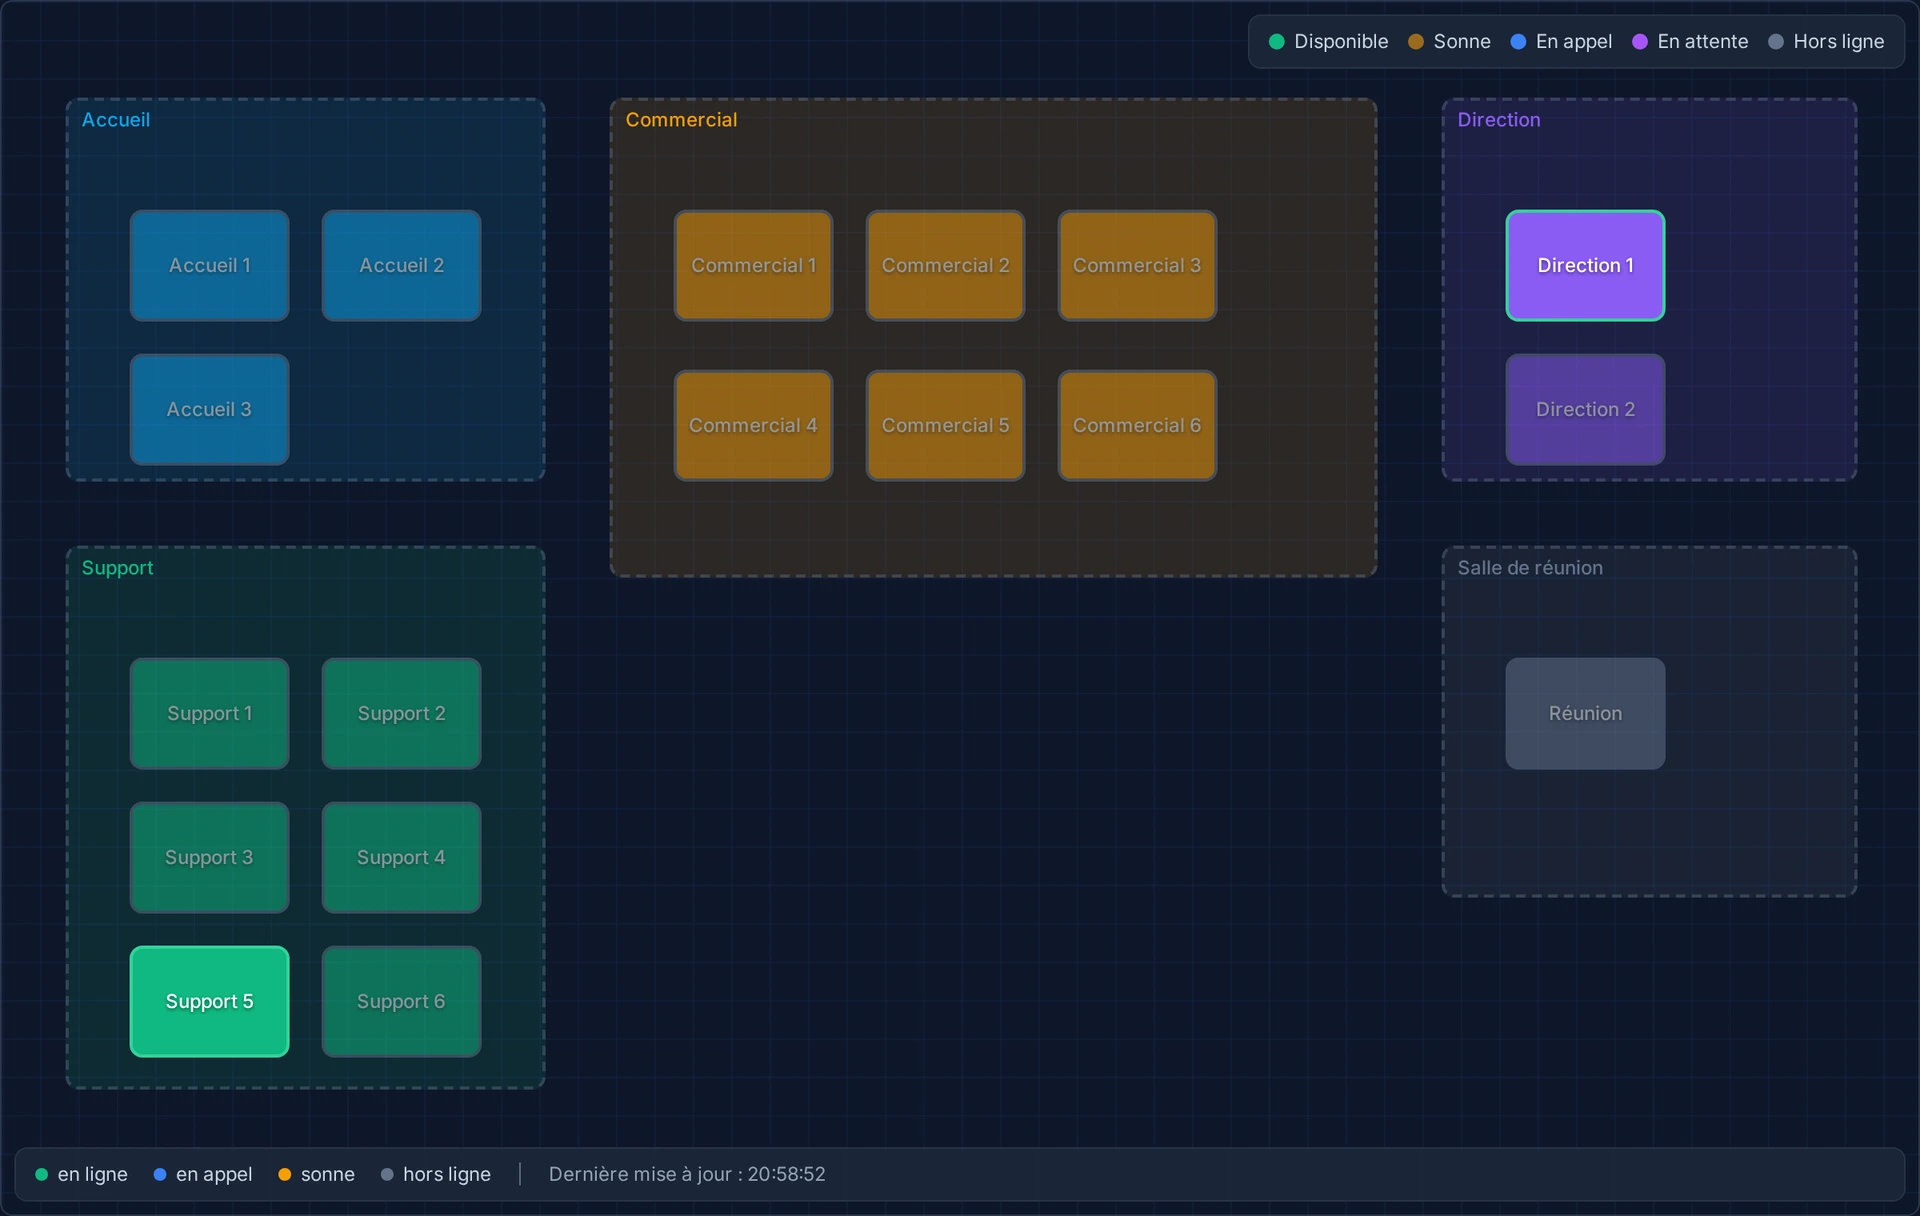Select the highlighted Direction 1 tile
The image size is (1920, 1216).
coord(1585,265)
